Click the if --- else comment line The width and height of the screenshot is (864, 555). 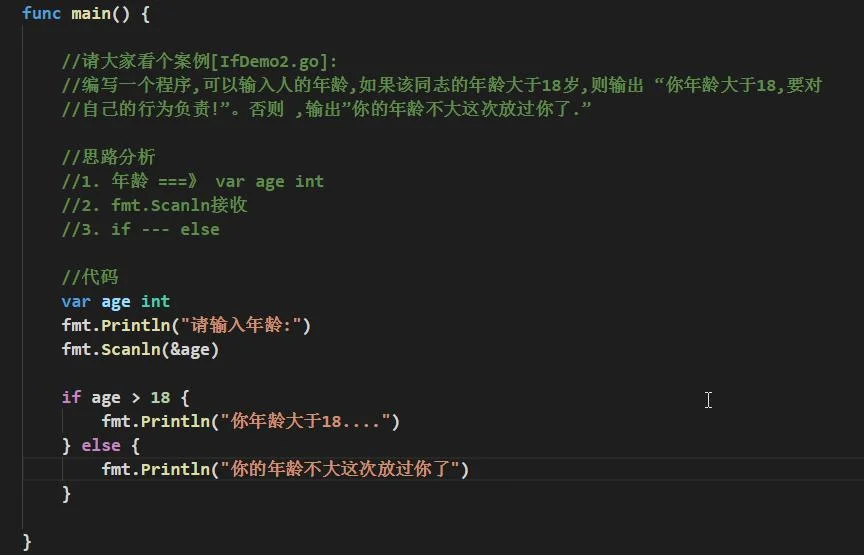tap(141, 229)
